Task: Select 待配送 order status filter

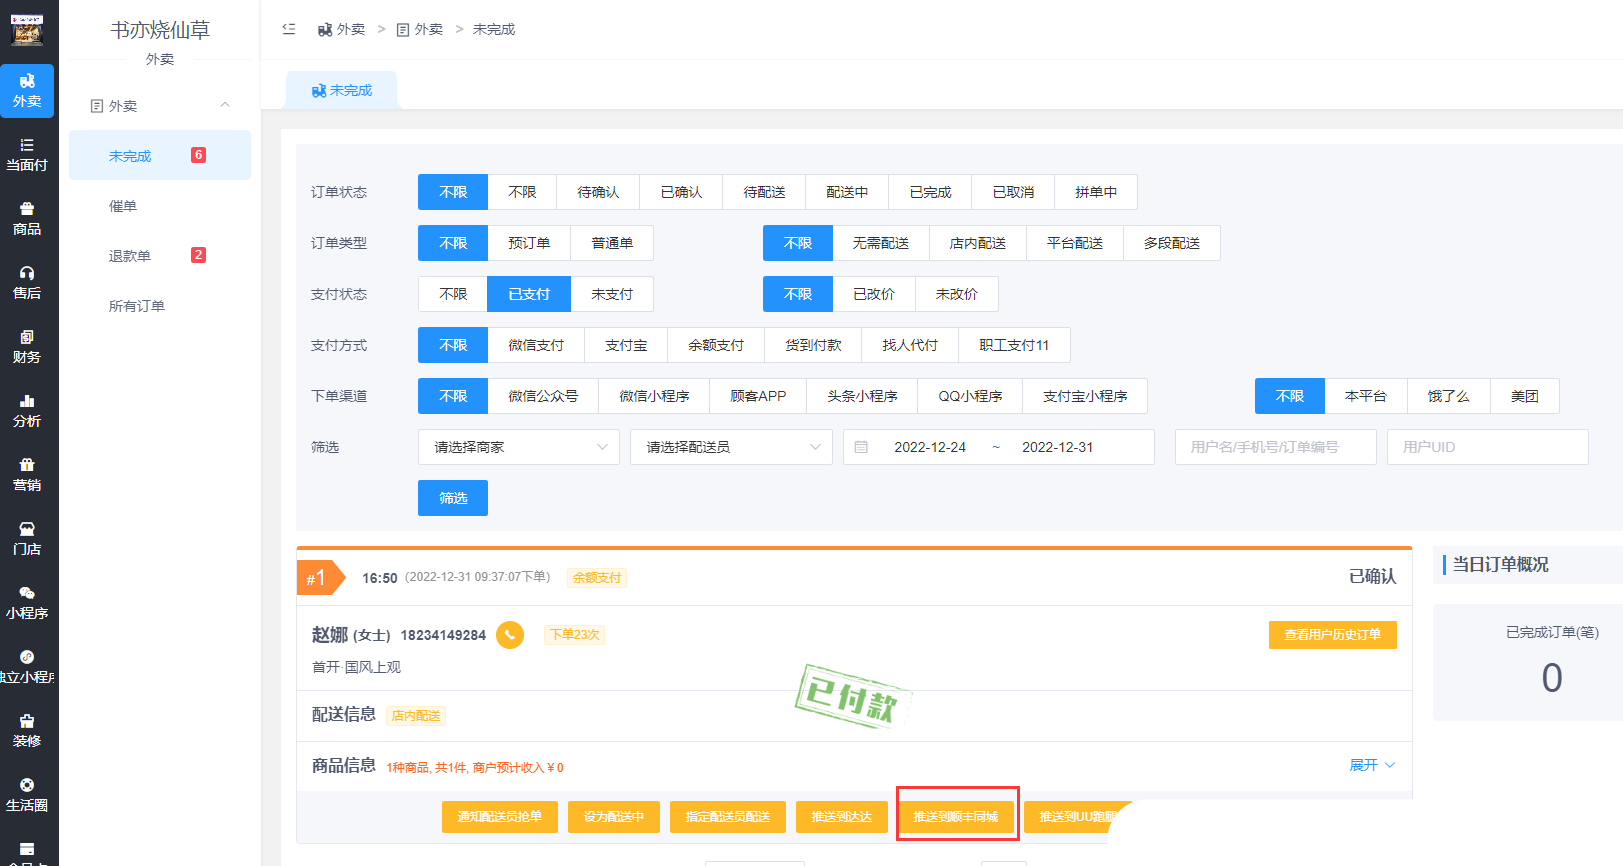Action: 764,192
